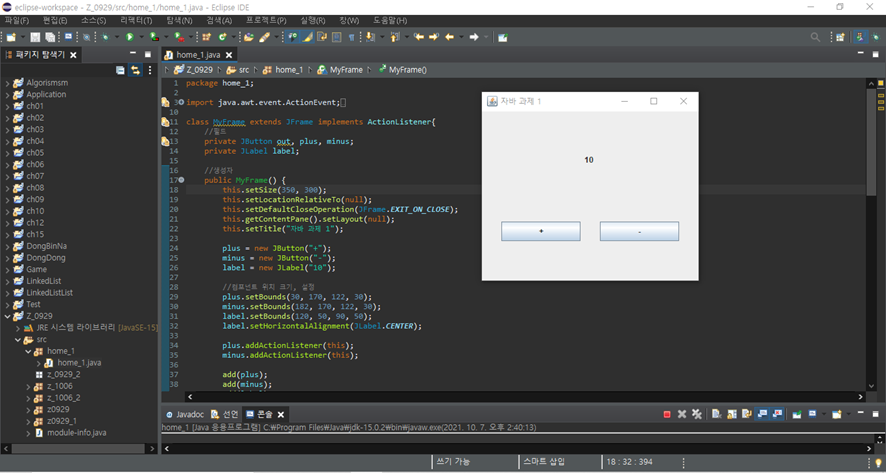Toggle Skip All Breakpoints
886x473 pixels.
[86, 37]
